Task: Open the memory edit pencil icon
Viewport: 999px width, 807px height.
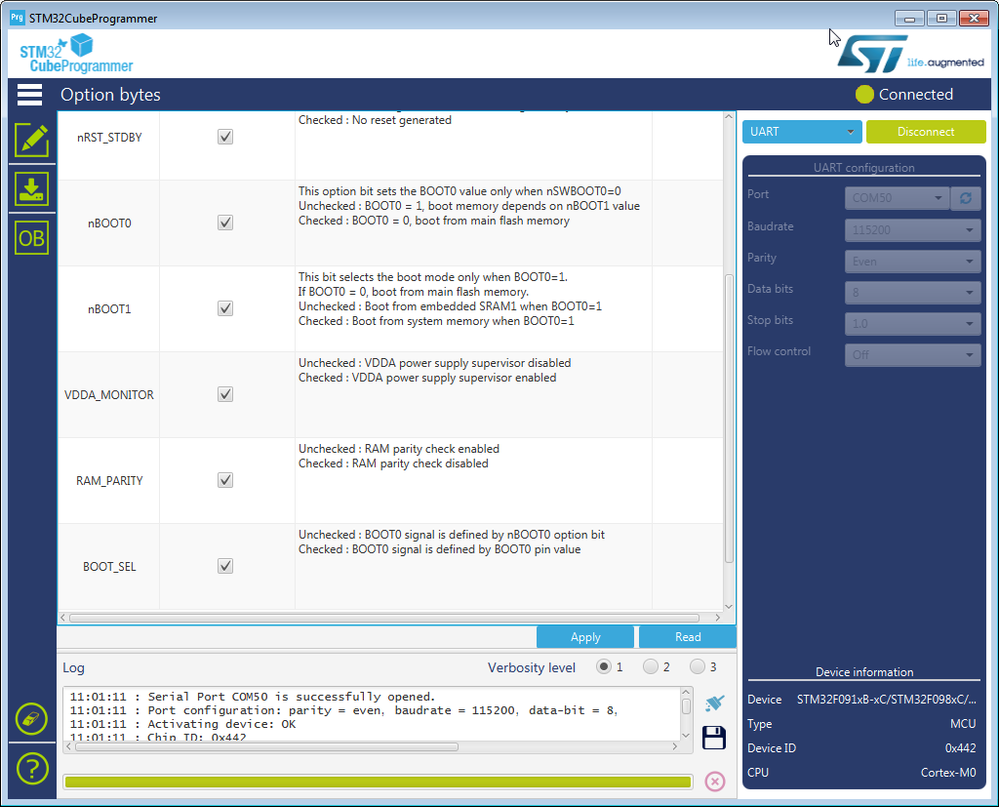Action: click(32, 140)
